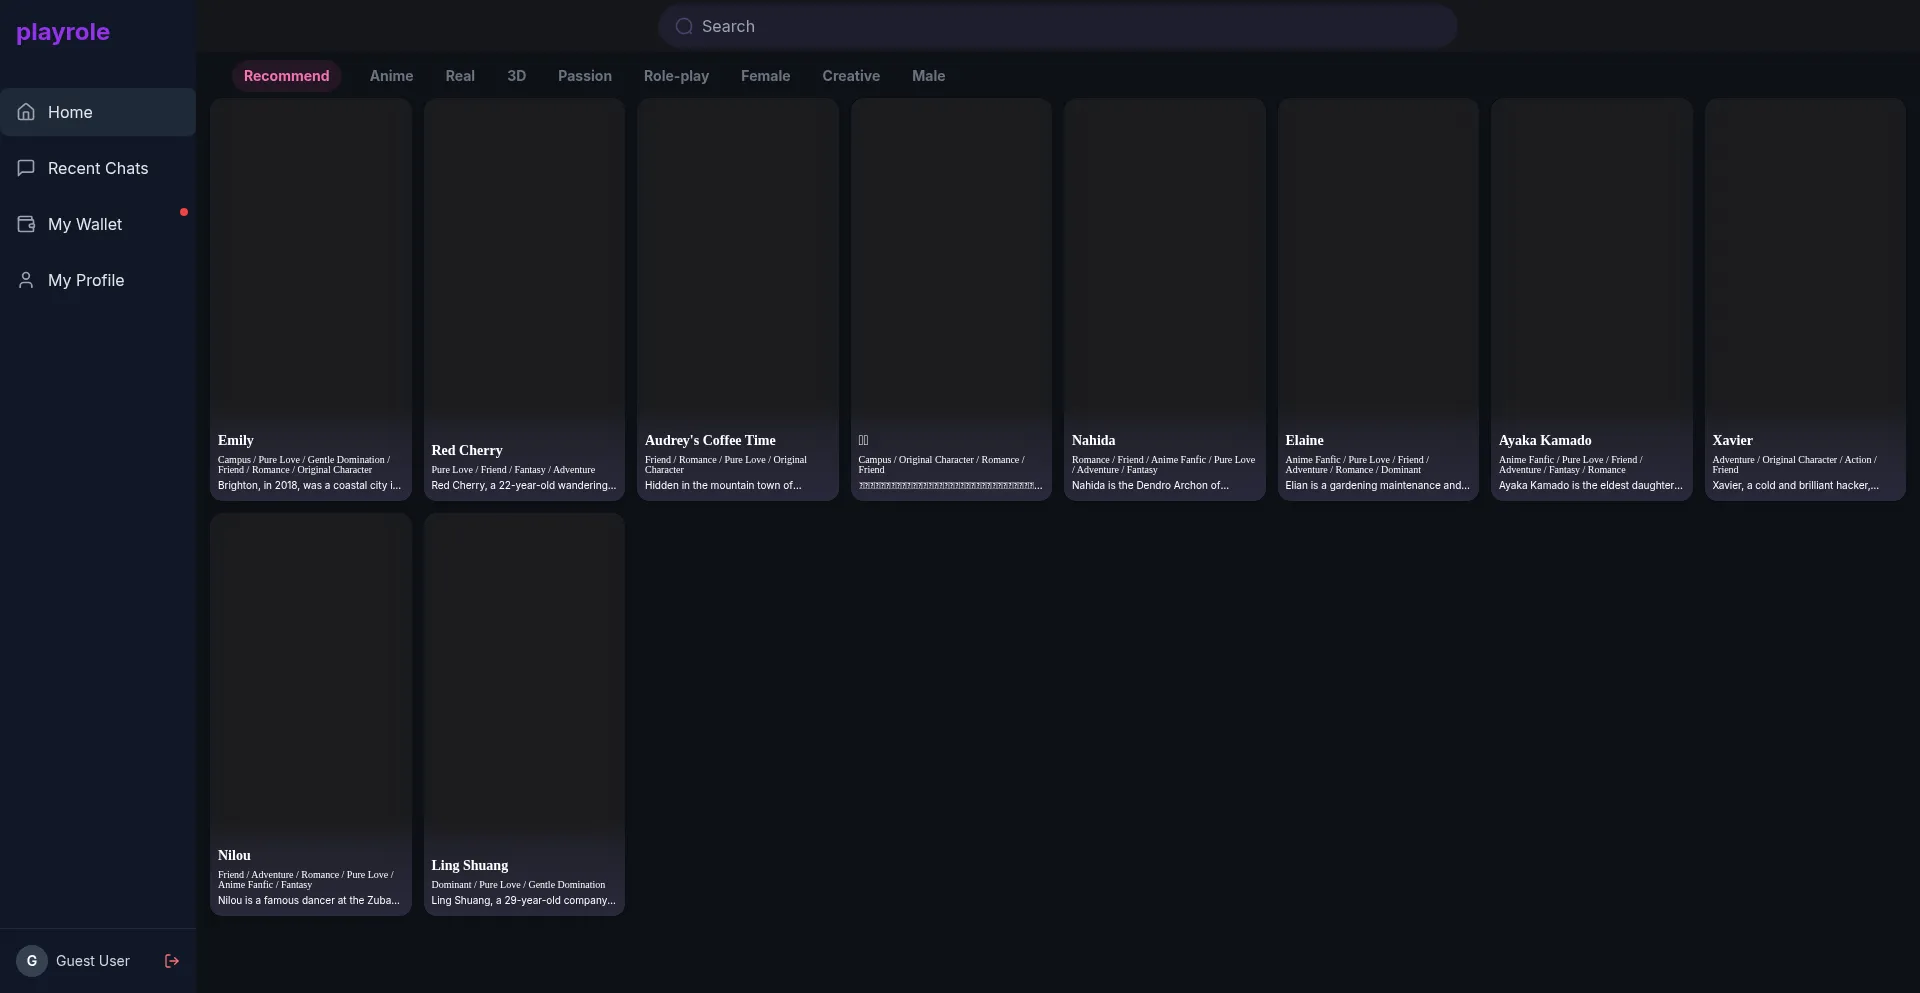Focus the Search input field

[1070, 27]
